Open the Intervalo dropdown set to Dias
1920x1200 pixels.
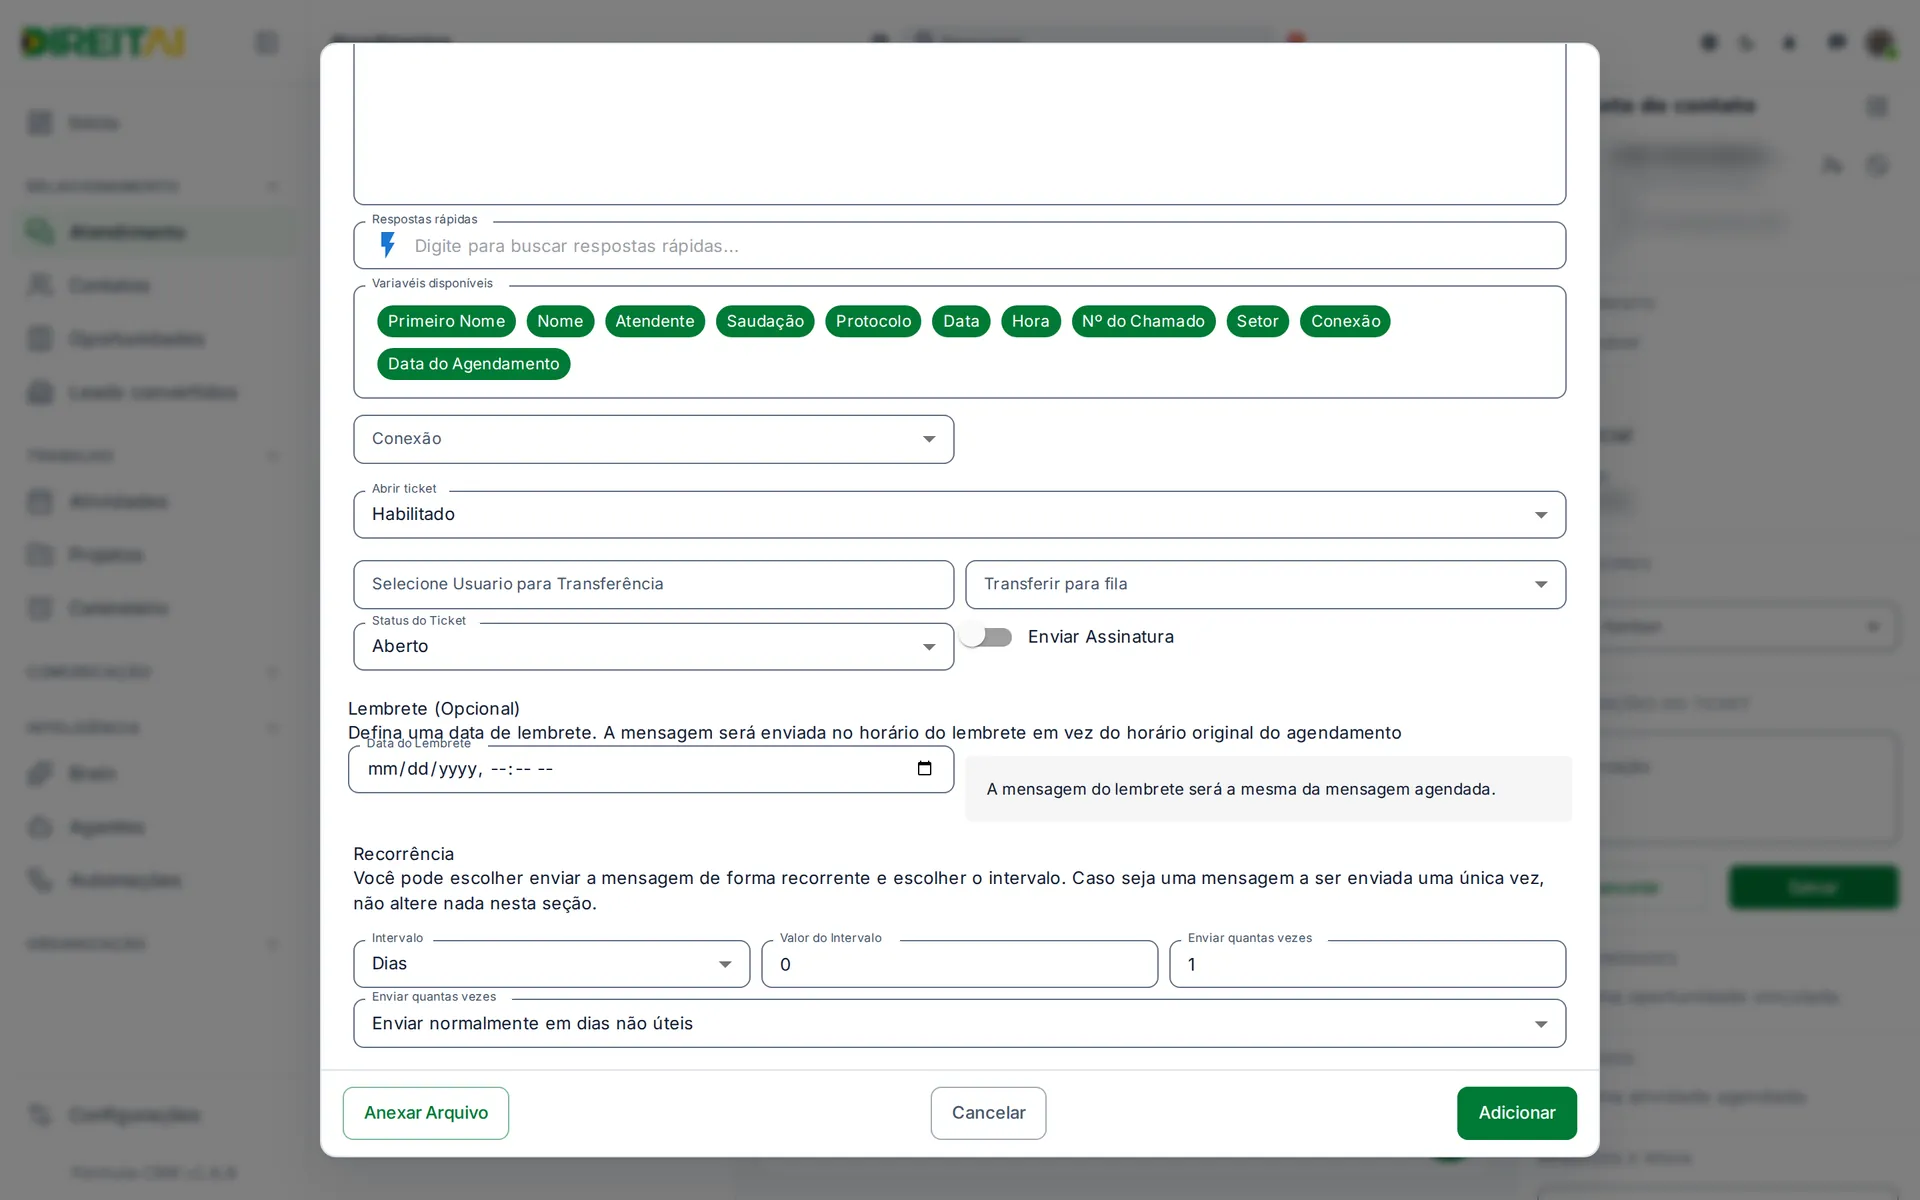click(551, 964)
